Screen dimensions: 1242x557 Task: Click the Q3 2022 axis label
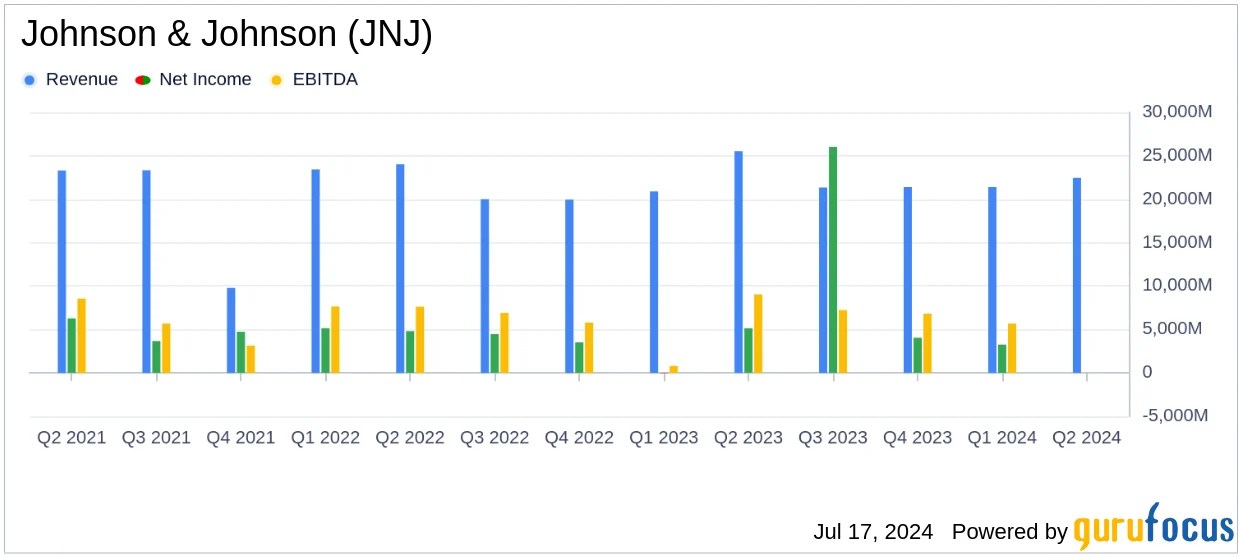tap(494, 438)
